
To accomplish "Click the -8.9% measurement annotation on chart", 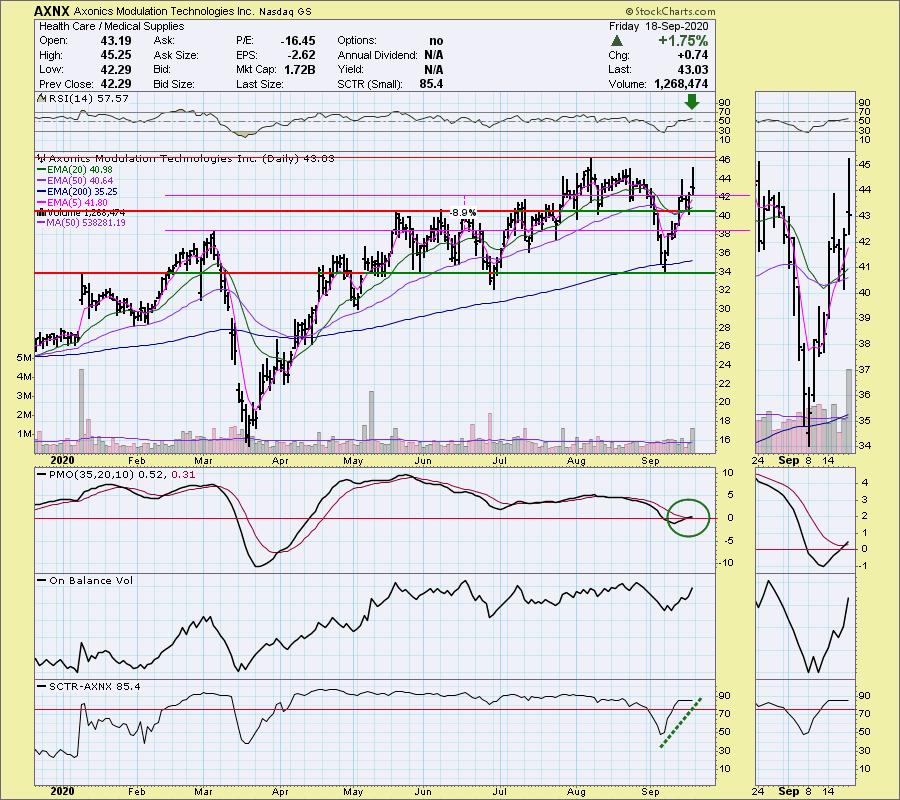I will click(x=459, y=212).
